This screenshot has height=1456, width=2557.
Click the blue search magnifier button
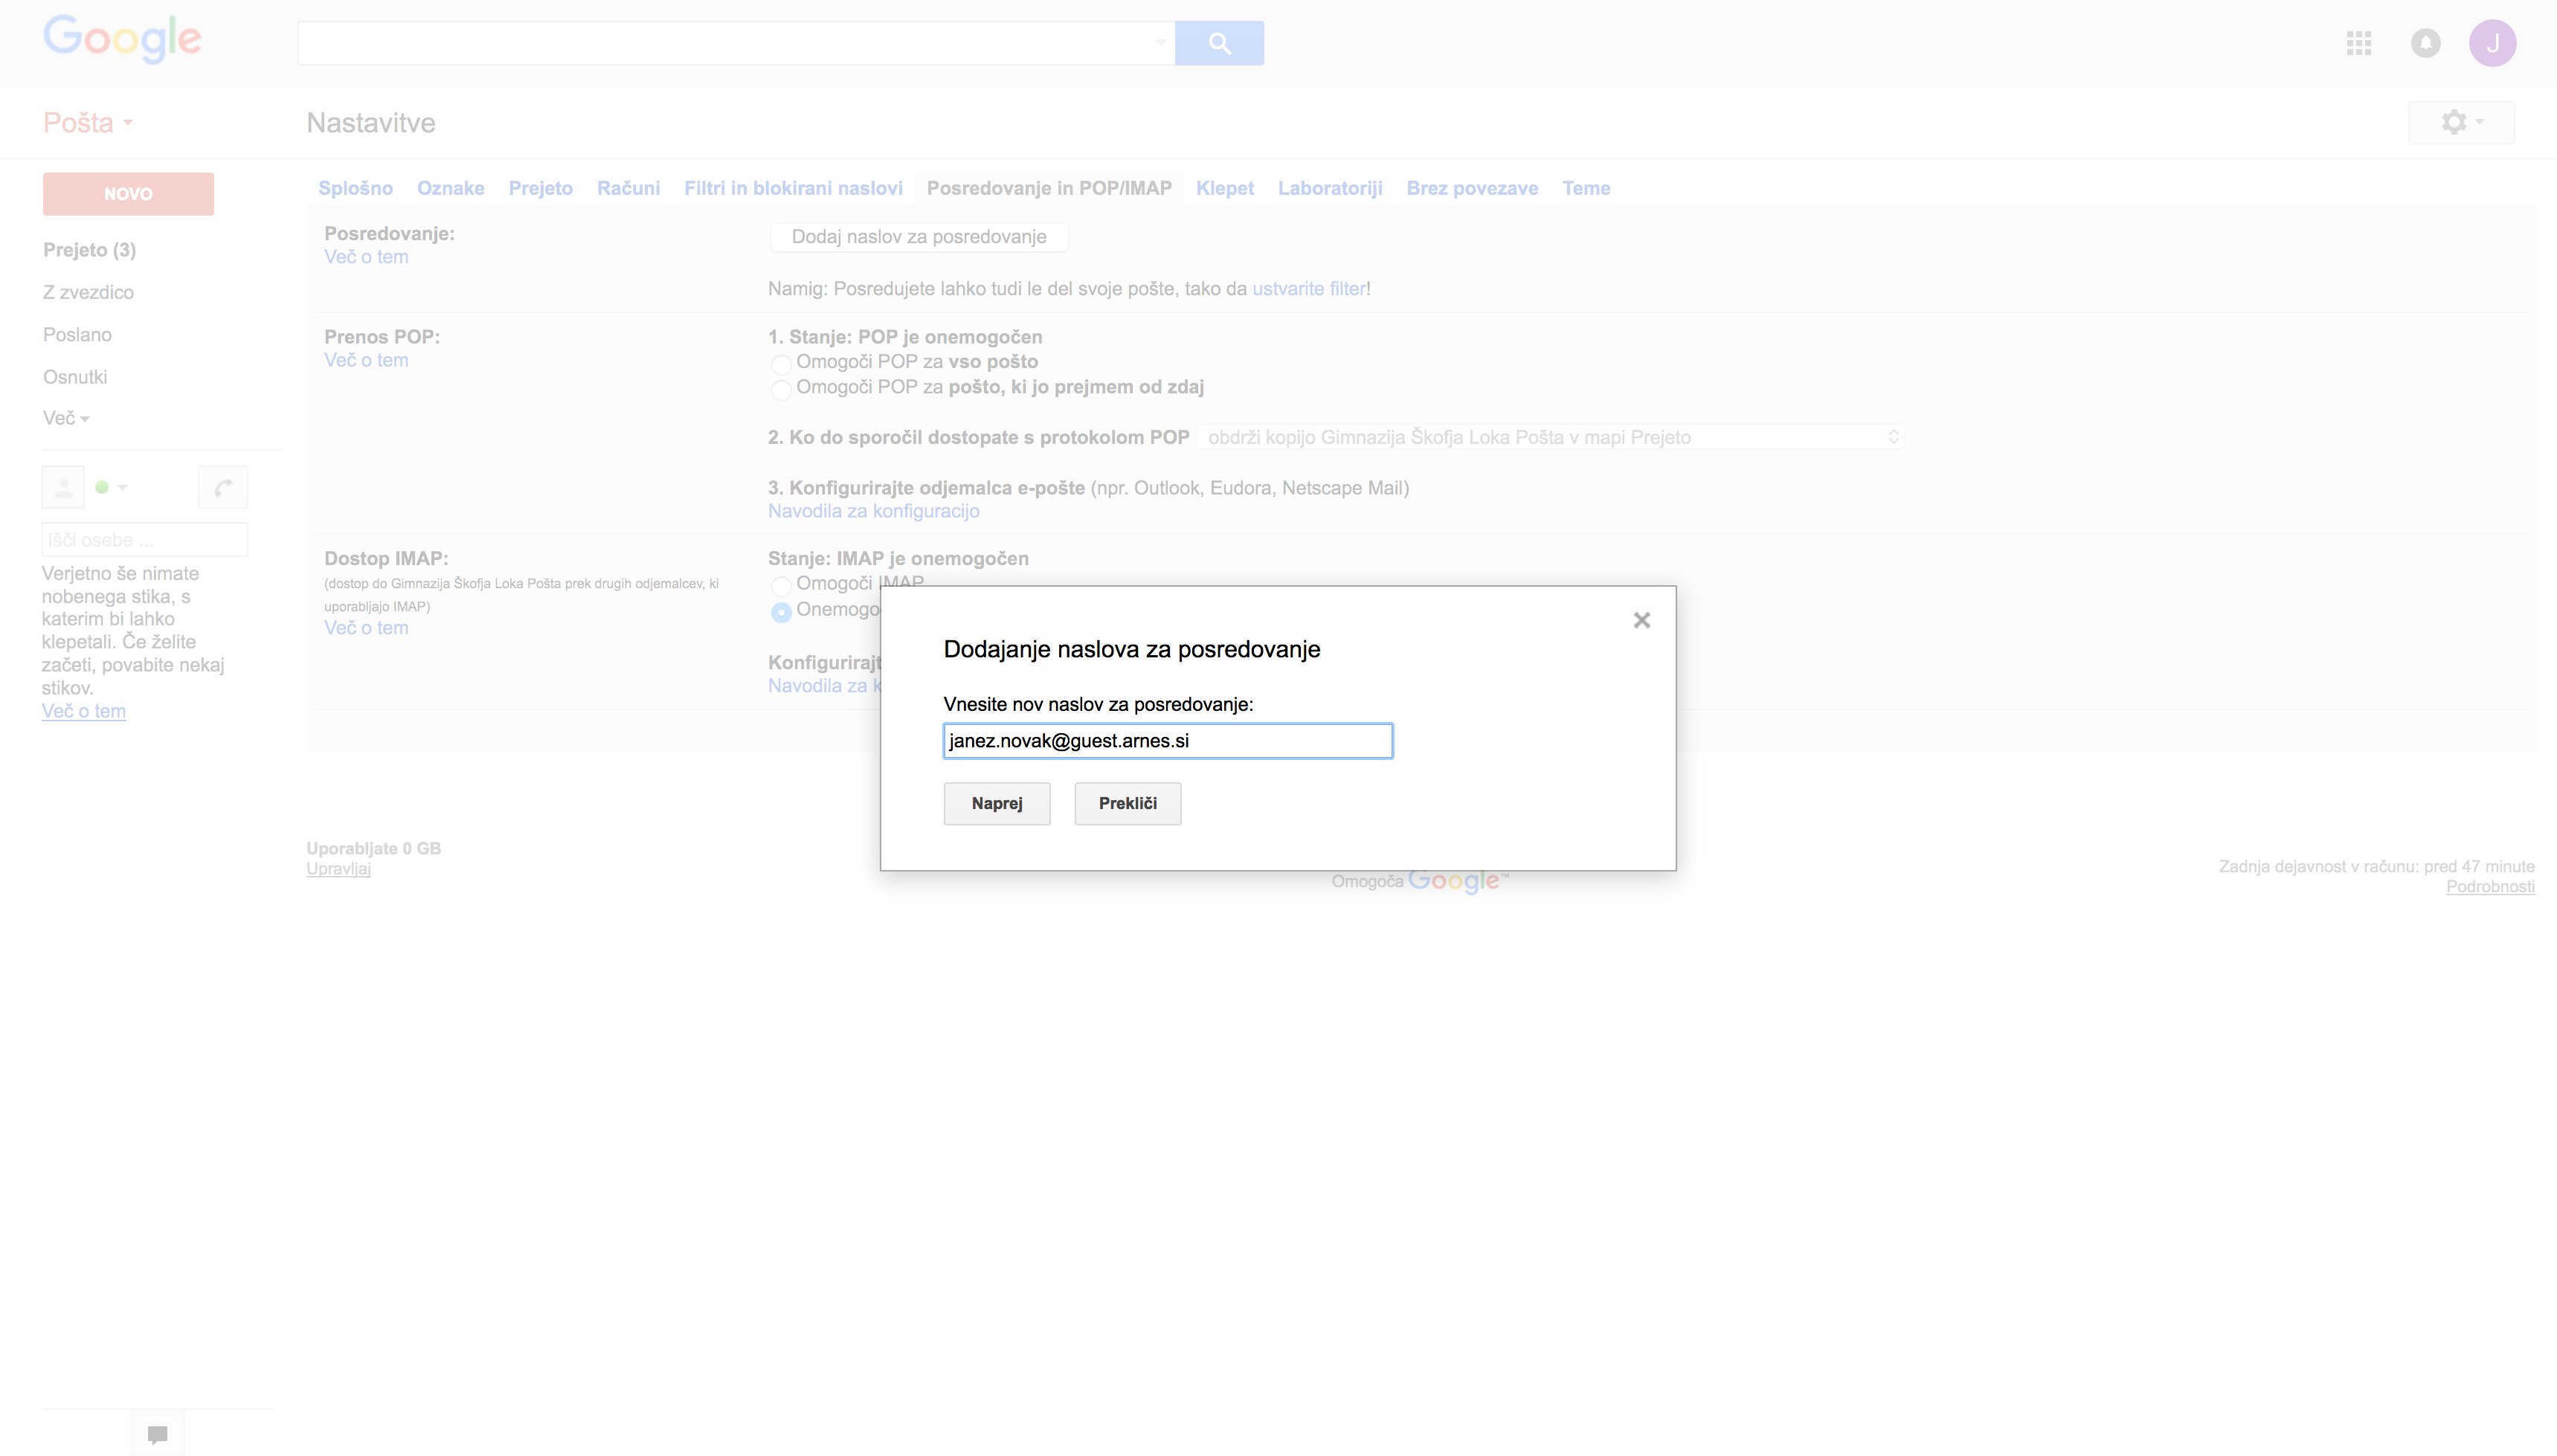1219,43
